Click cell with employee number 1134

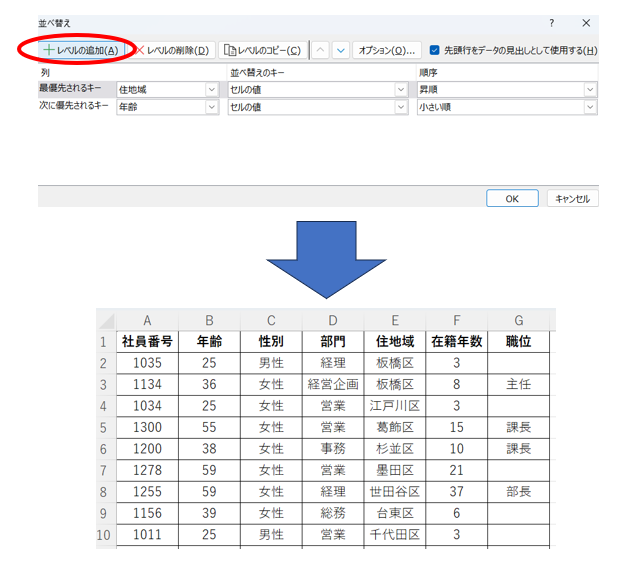[147, 385]
